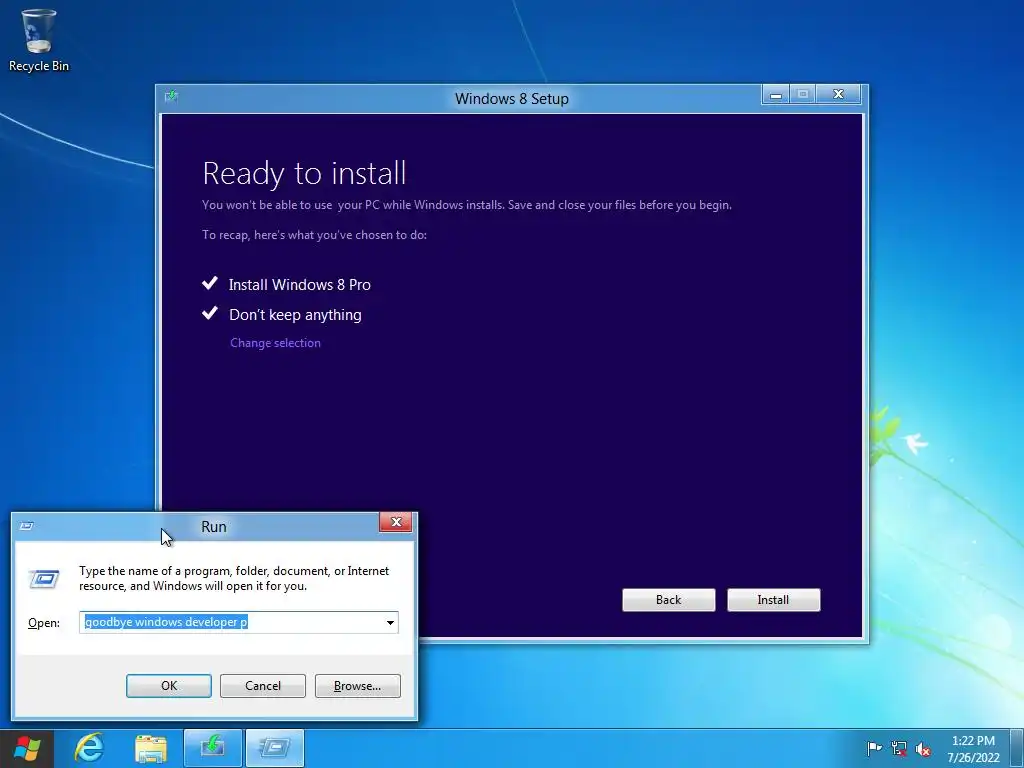
Task: Close the Windows 8 Setup window
Action: [x=839, y=95]
